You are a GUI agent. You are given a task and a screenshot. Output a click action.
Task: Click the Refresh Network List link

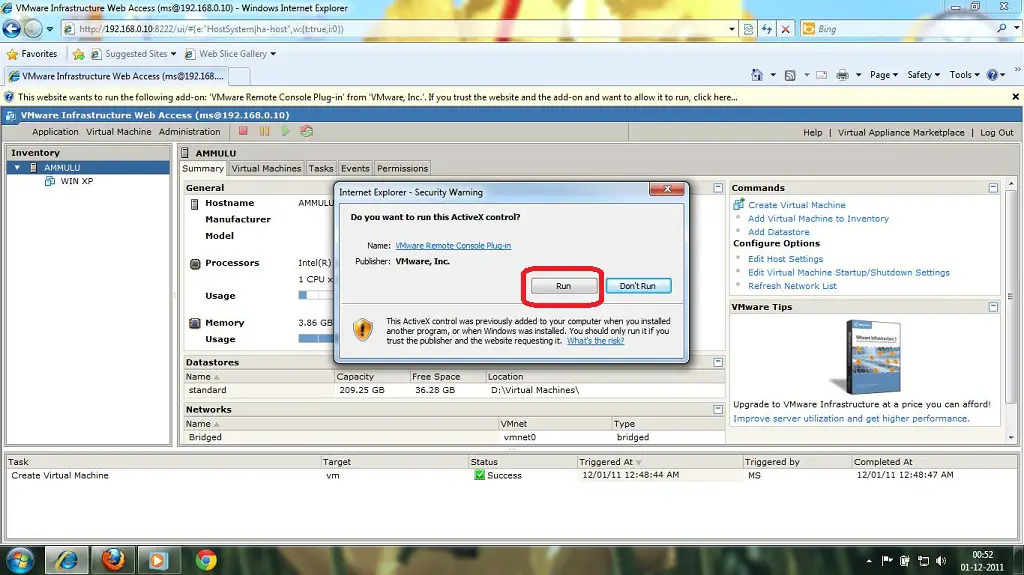tap(792, 286)
